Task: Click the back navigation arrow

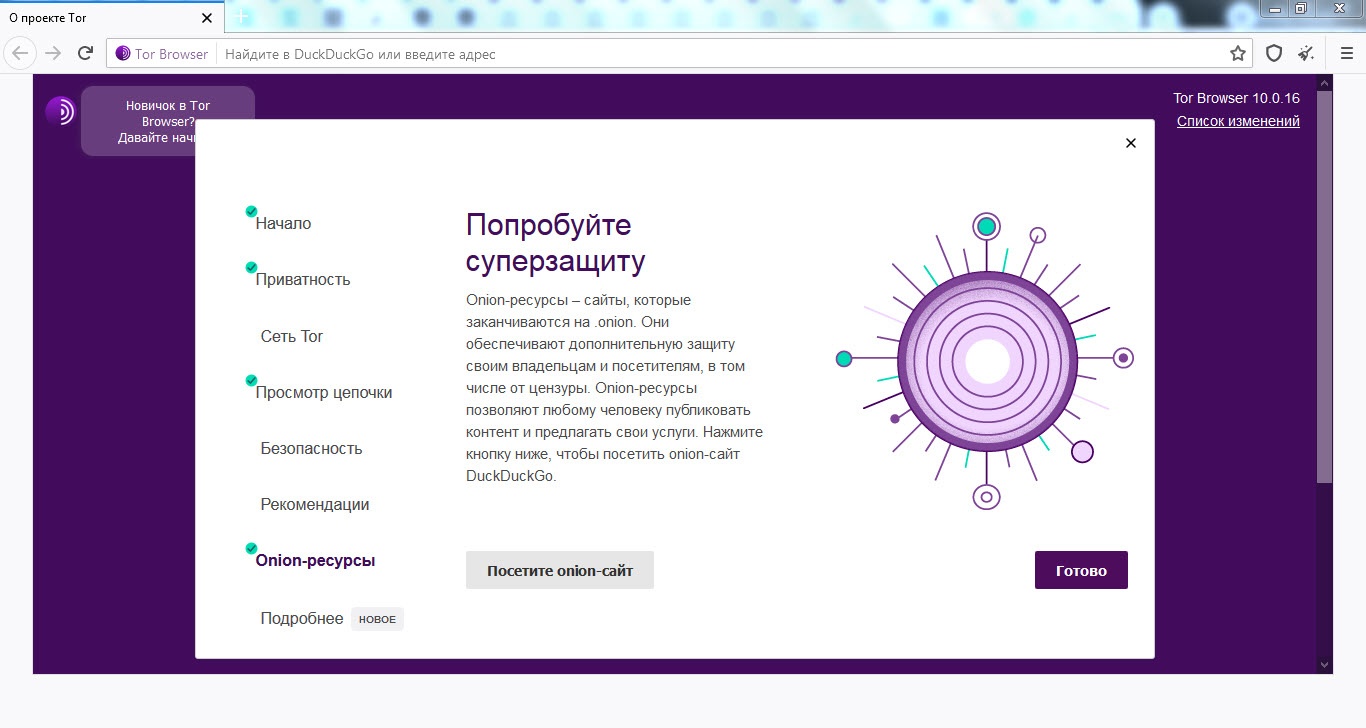Action: tap(20, 53)
